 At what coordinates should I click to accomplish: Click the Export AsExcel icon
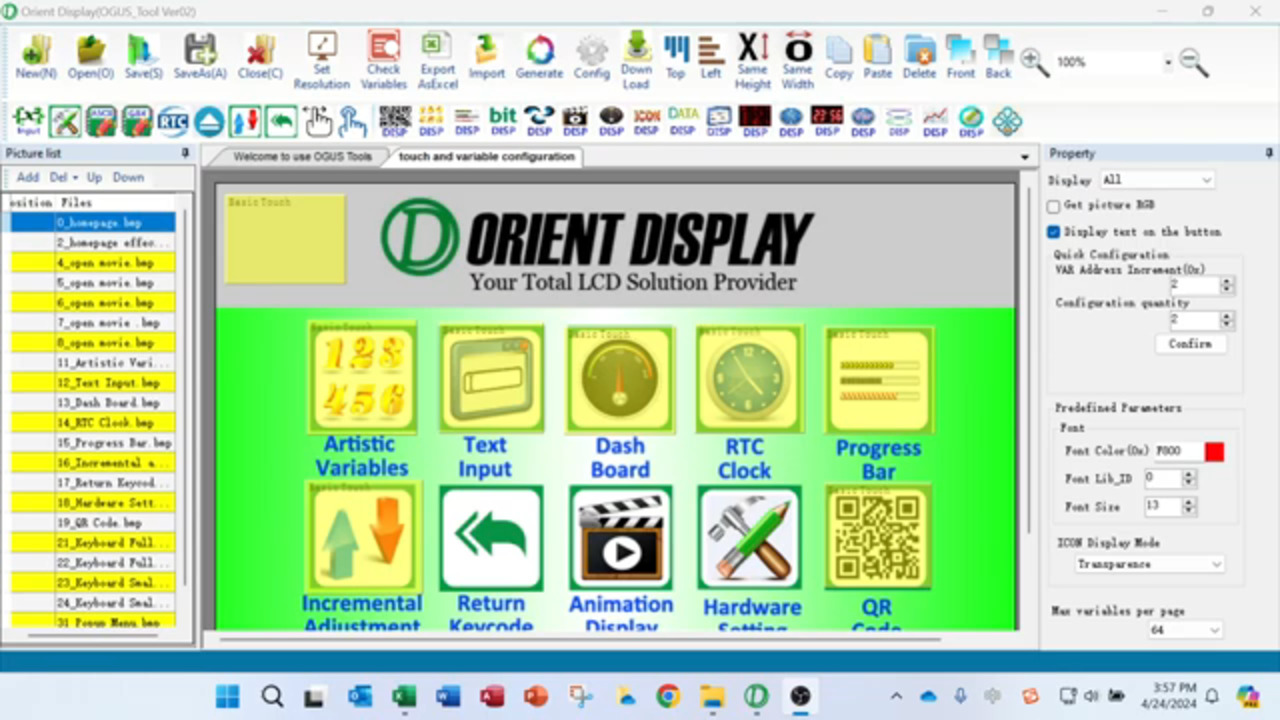tap(437, 60)
